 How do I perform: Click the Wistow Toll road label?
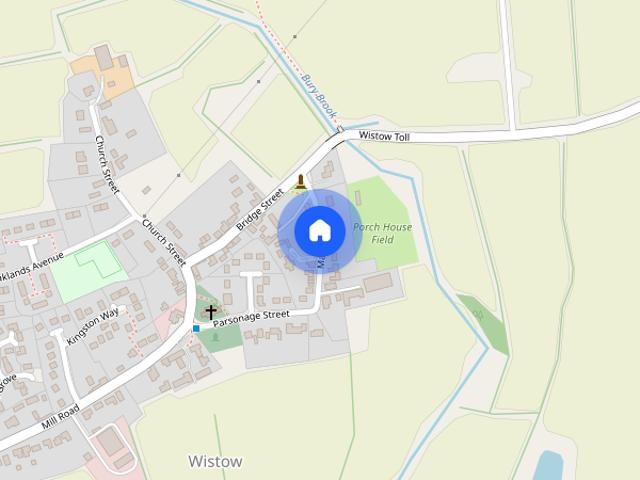coord(384,136)
